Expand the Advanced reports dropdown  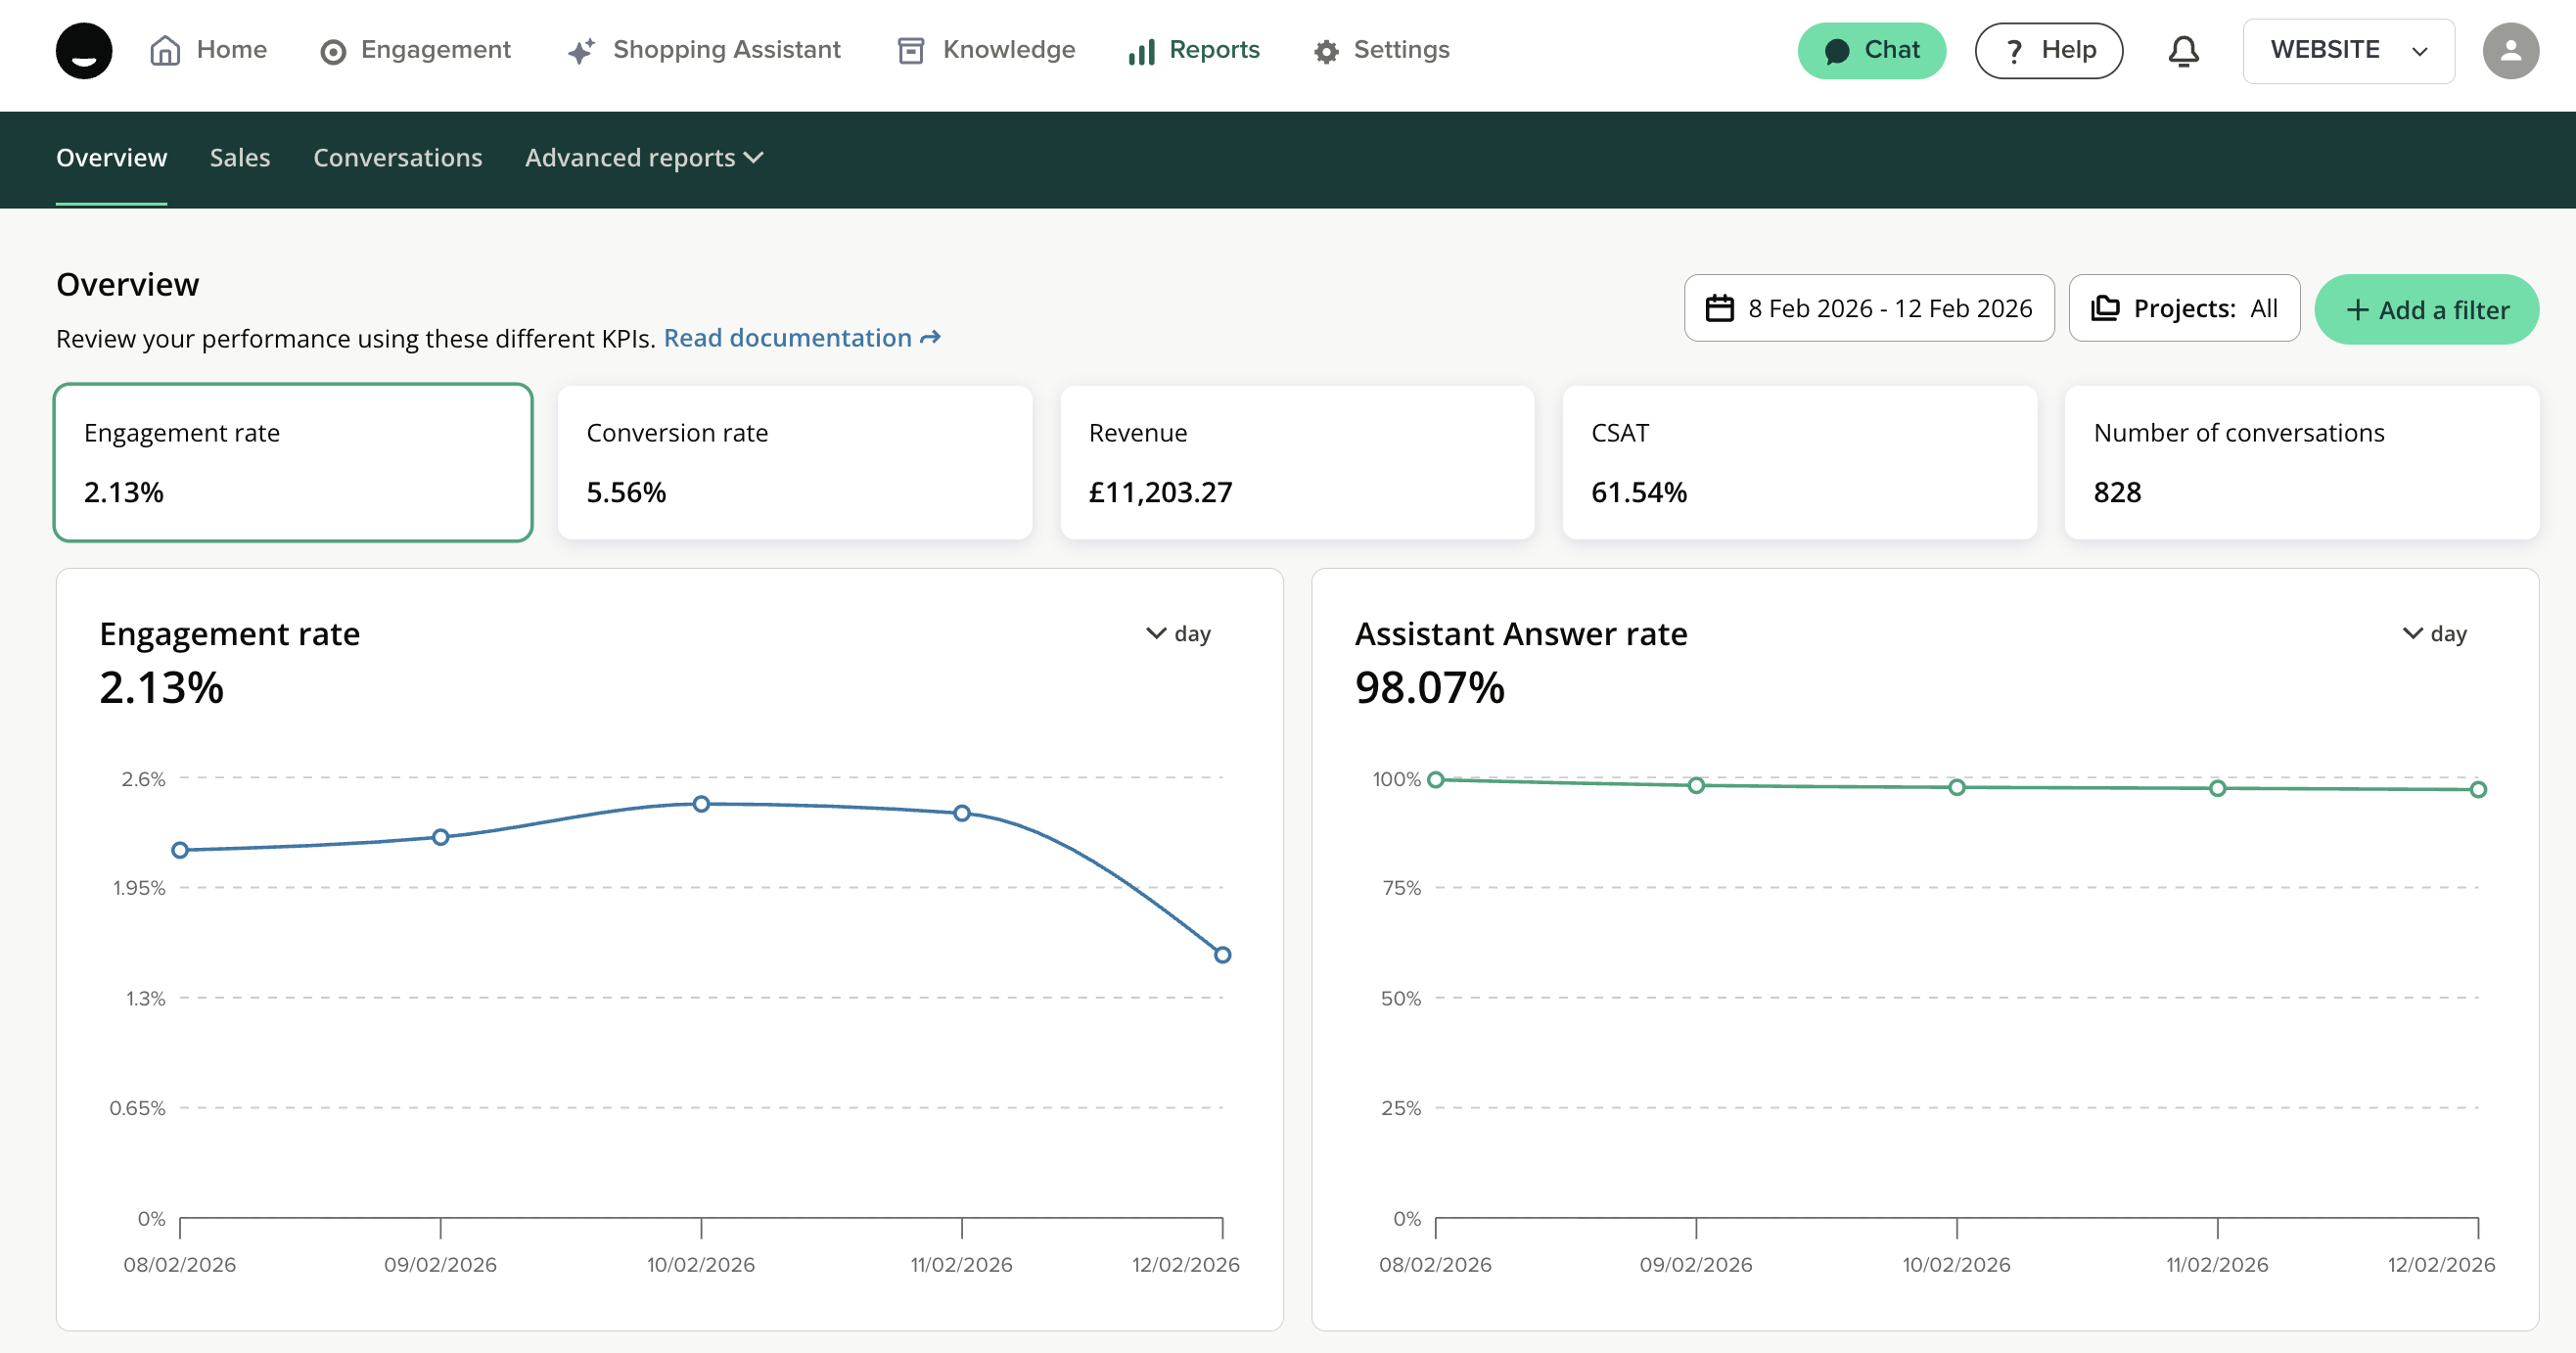tap(644, 158)
